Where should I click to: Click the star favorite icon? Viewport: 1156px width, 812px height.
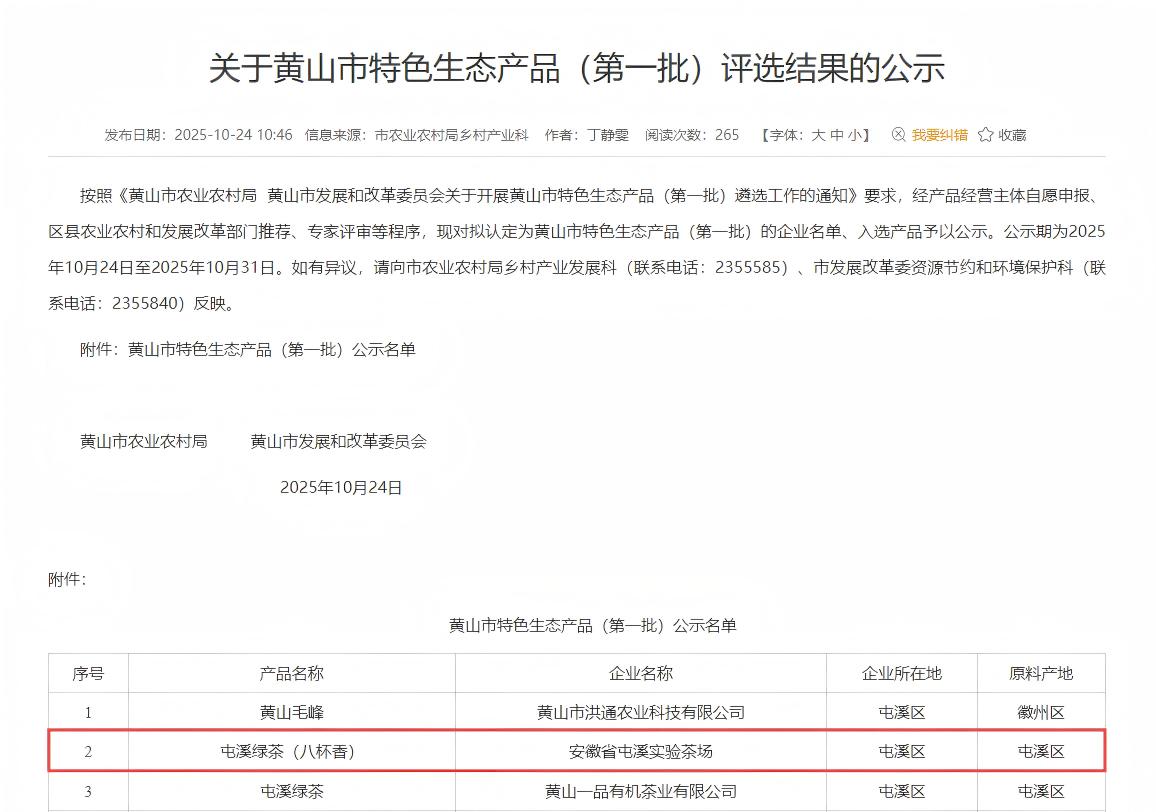click(985, 135)
